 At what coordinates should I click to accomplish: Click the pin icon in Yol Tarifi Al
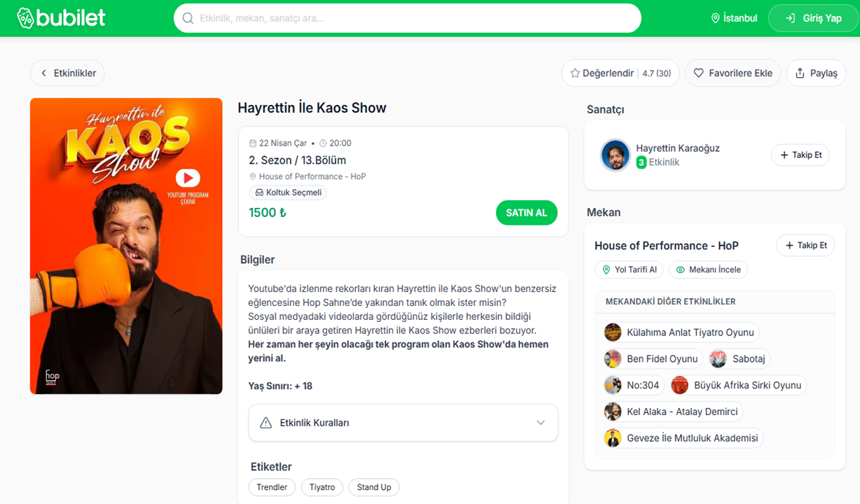click(x=606, y=270)
